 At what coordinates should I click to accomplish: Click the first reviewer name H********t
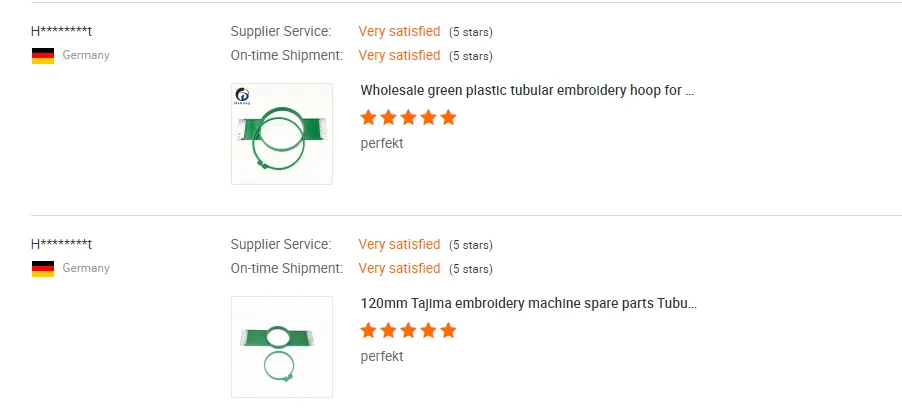pyautogui.click(x=62, y=32)
